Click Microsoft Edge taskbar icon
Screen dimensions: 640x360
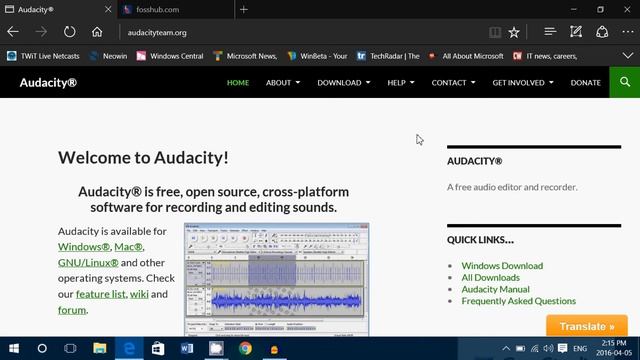(x=129, y=349)
